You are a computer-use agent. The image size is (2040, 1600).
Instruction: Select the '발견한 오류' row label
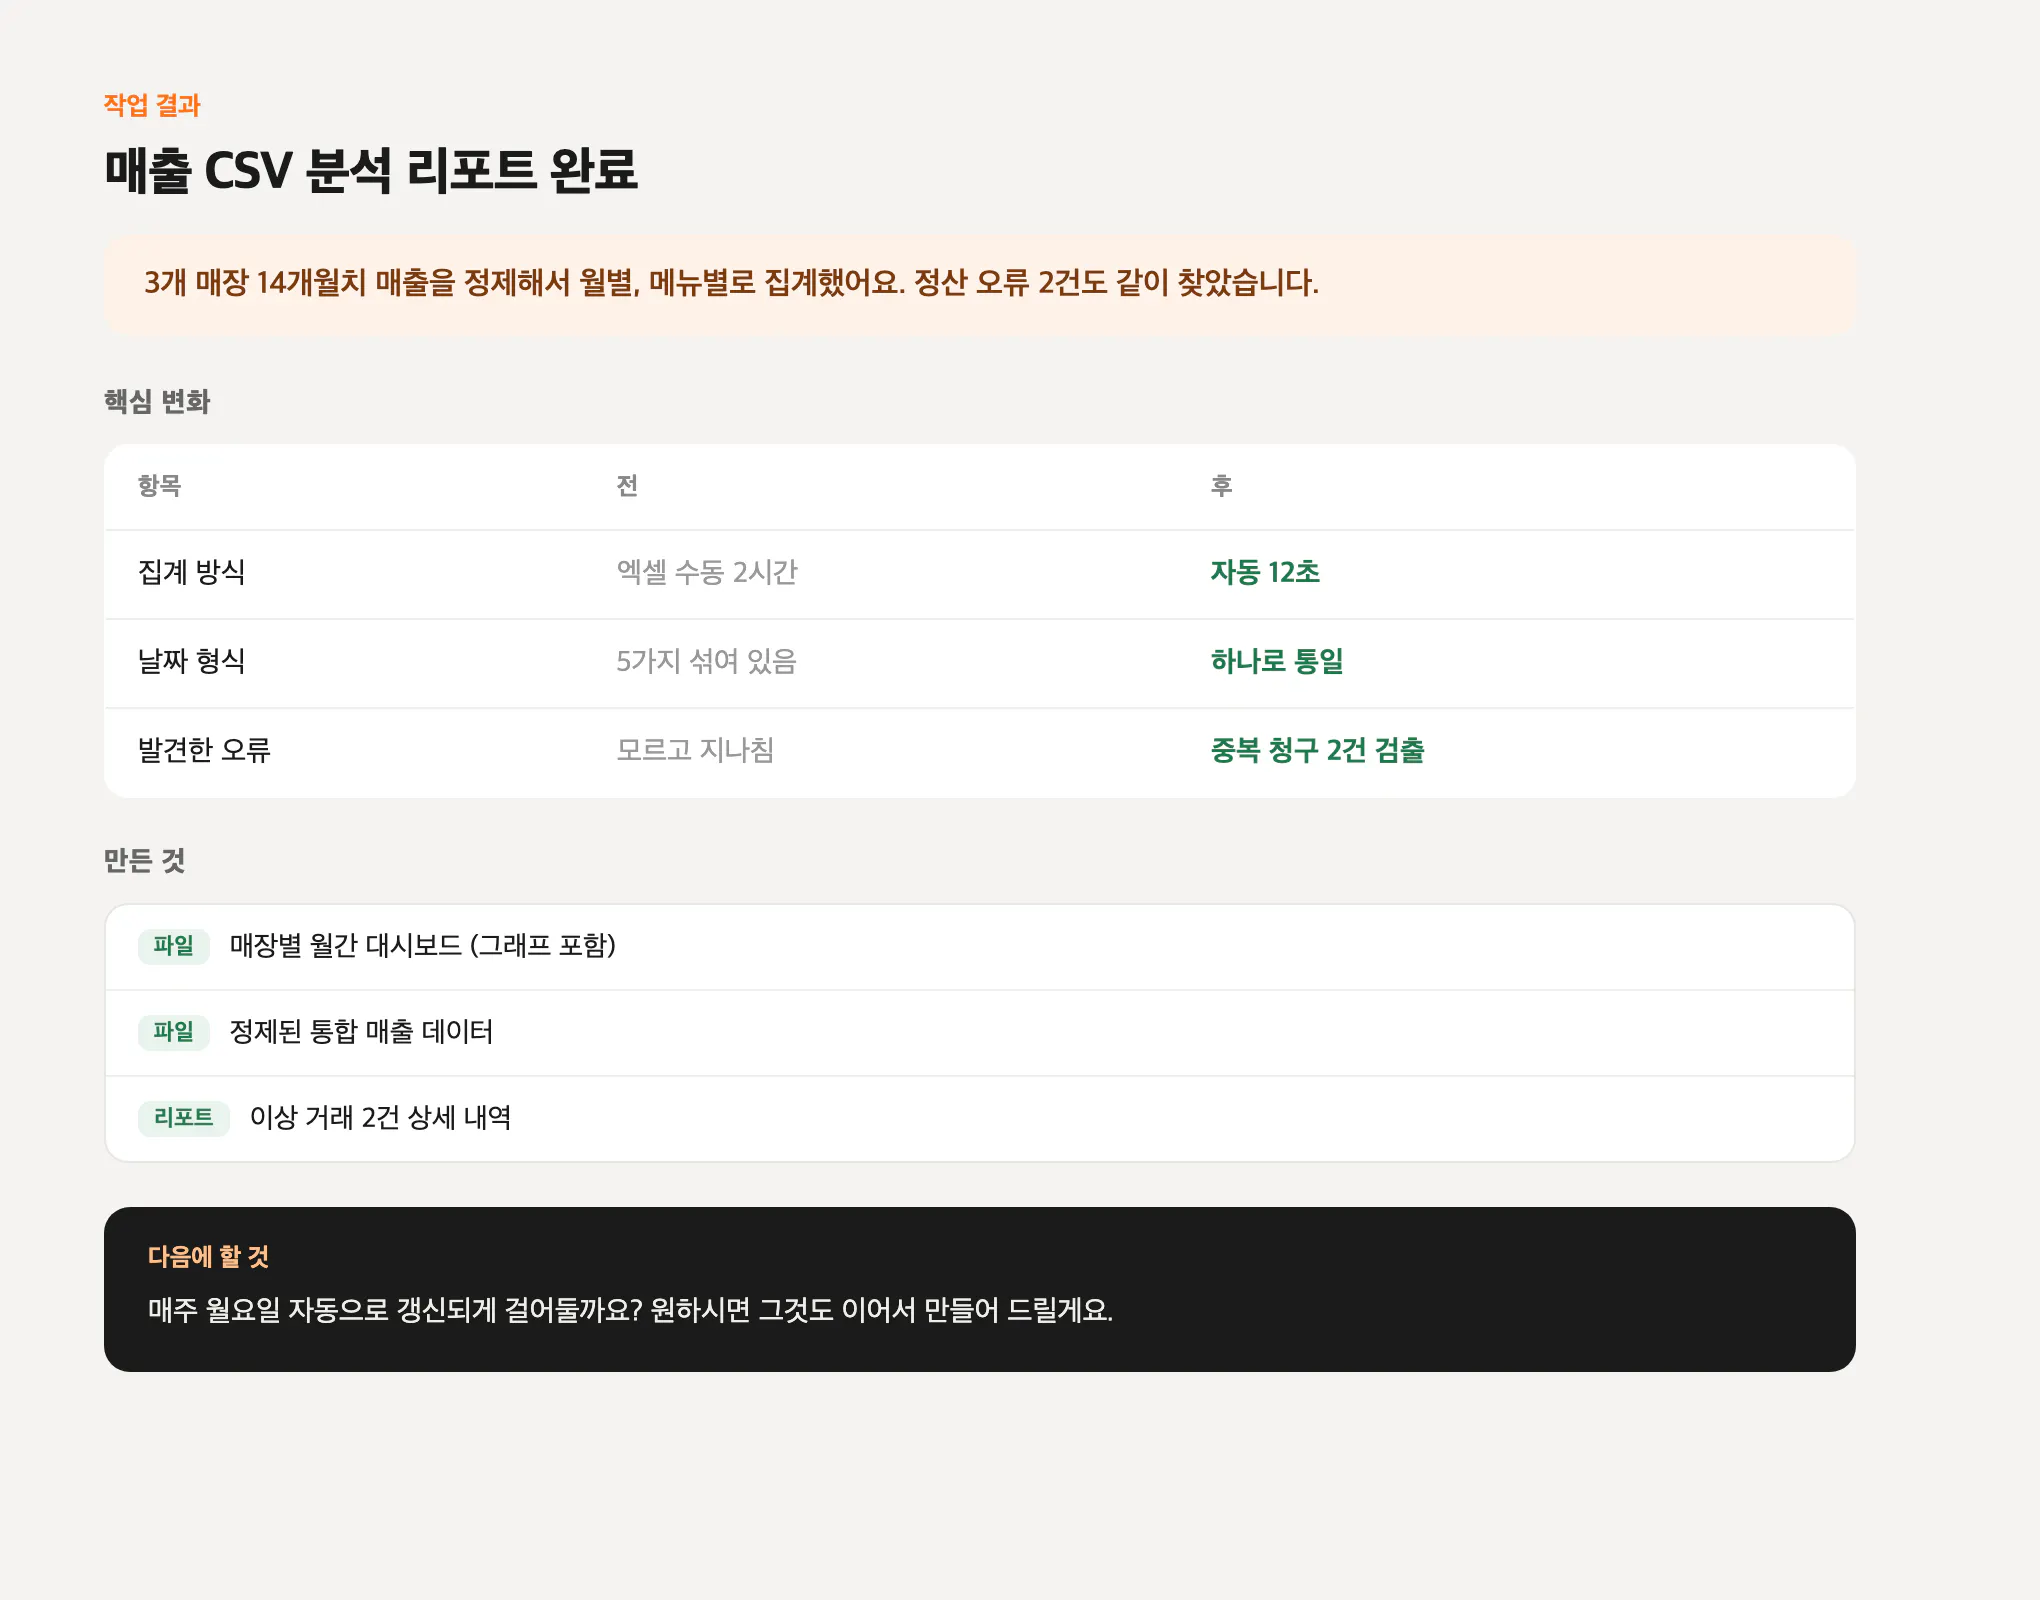point(205,750)
